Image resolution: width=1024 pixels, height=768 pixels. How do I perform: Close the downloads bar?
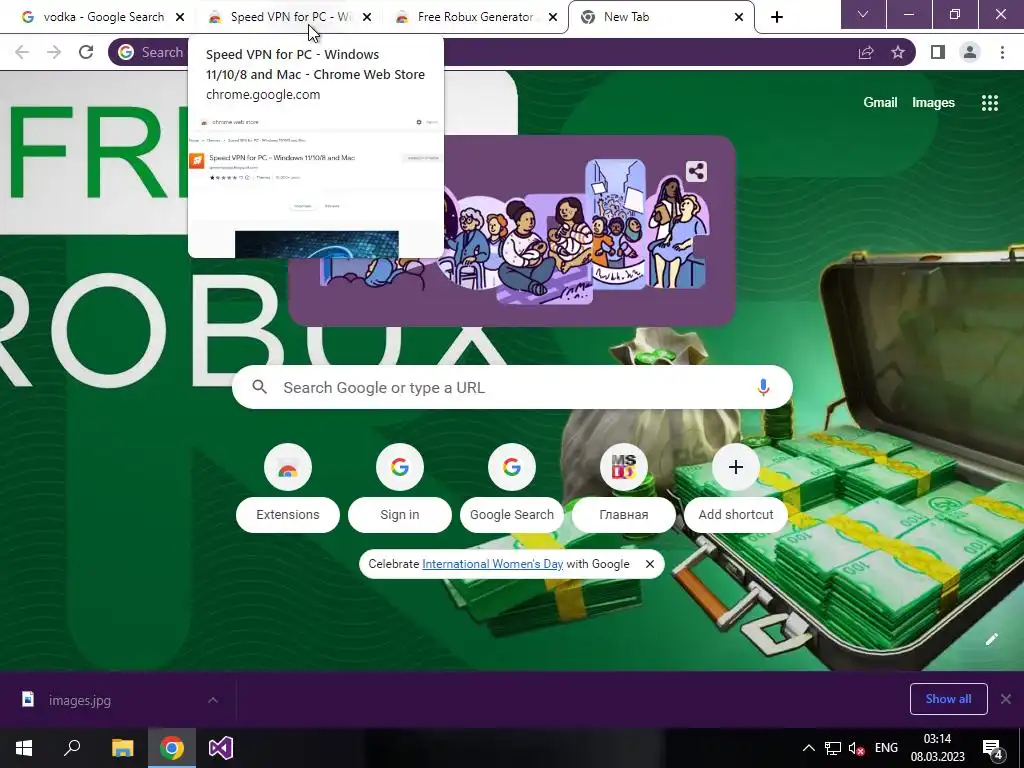(x=1006, y=699)
